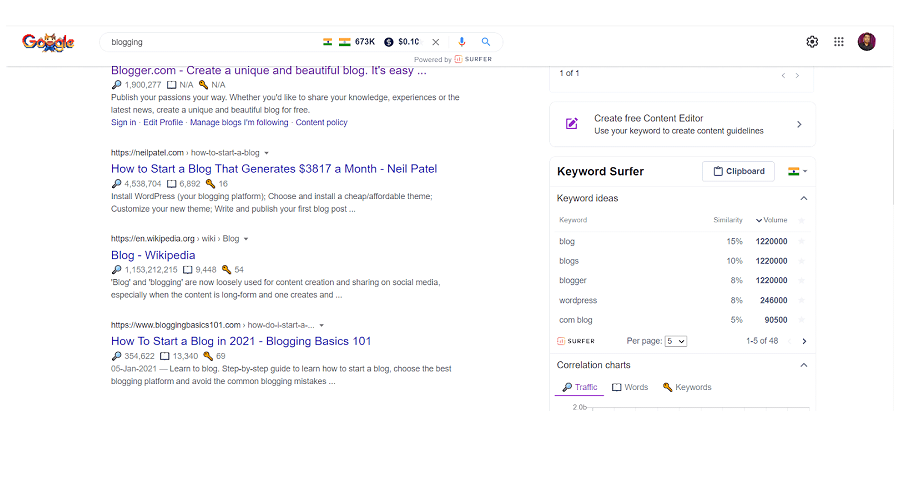Click traffic icon under Neil Patel result
924x485 pixels.
(116, 184)
